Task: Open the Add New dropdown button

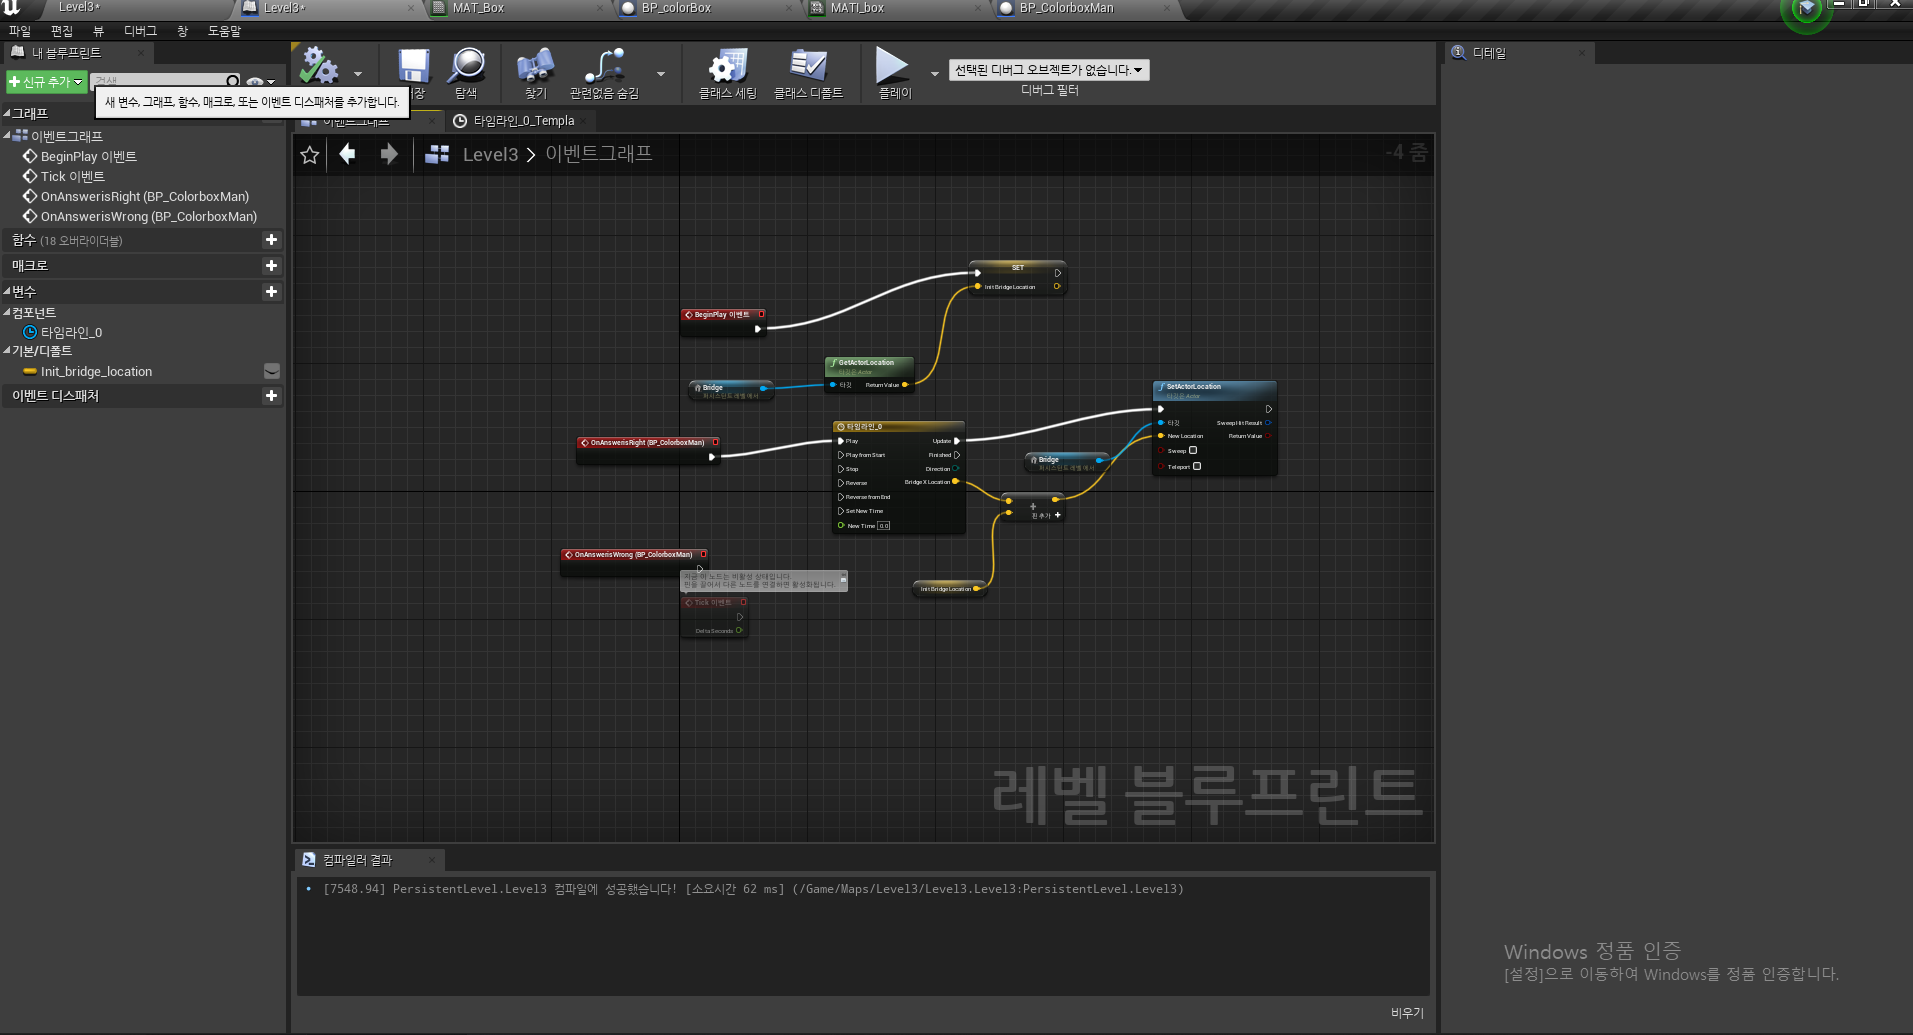Action: pos(46,82)
